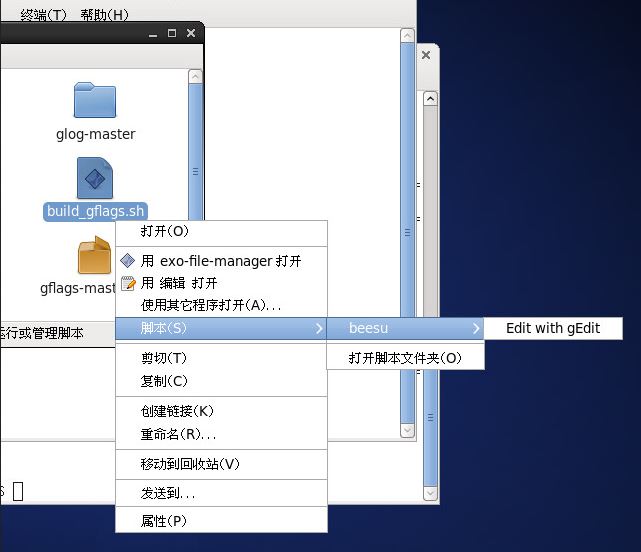Click the text editor notepad icon in menu
641x552 pixels.
128,283
